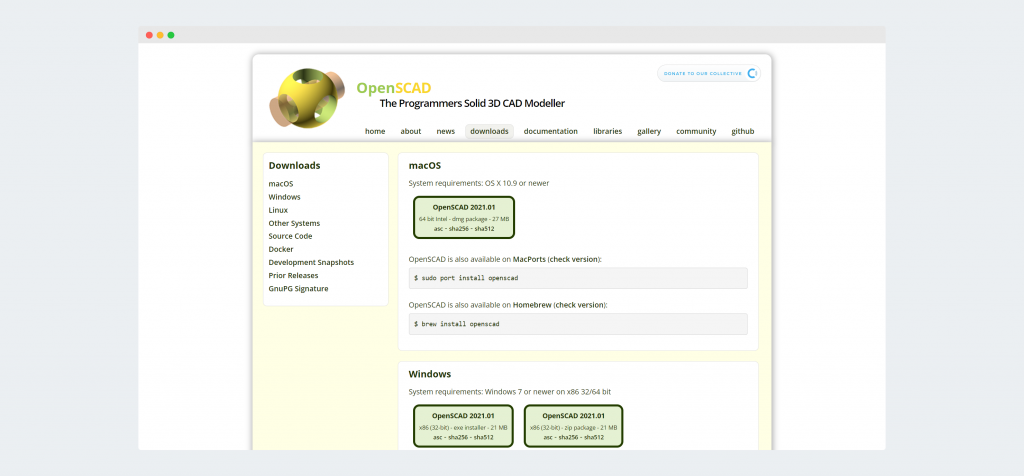1024x476 pixels.
Task: Open the news navigation item
Action: [445, 131]
